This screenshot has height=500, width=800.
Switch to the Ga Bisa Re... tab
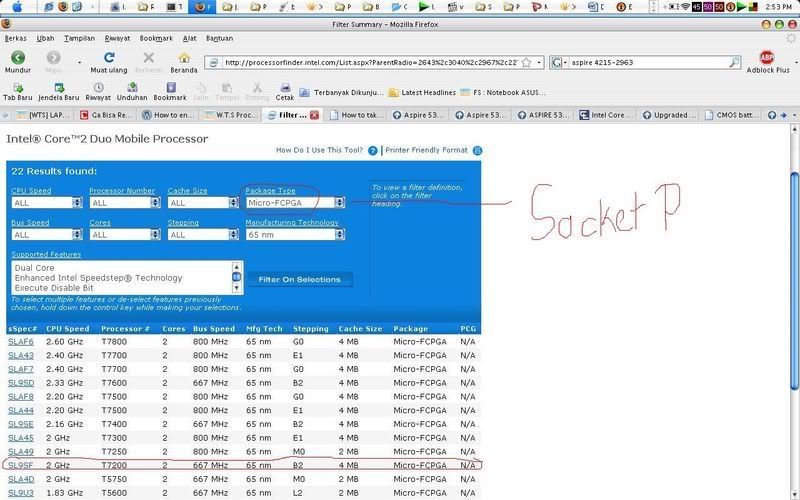[x=106, y=115]
